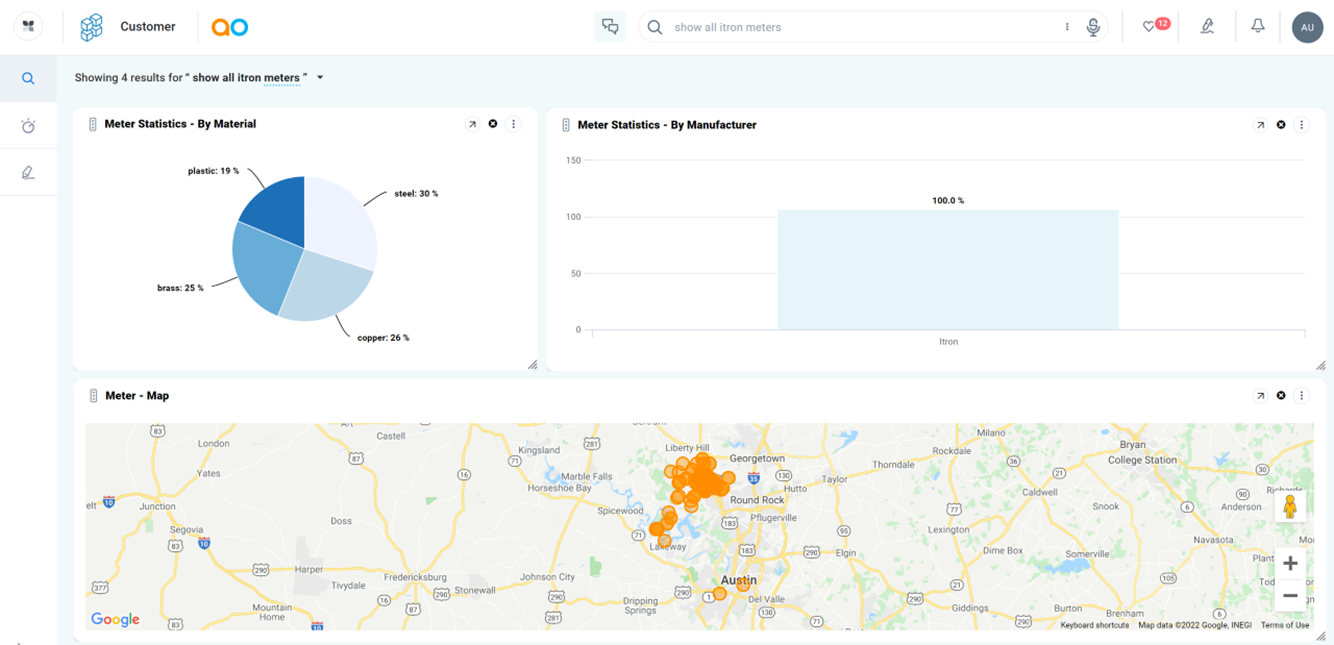This screenshot has height=645, width=1334.
Task: Open the map Terms of Use link
Action: point(1284,625)
